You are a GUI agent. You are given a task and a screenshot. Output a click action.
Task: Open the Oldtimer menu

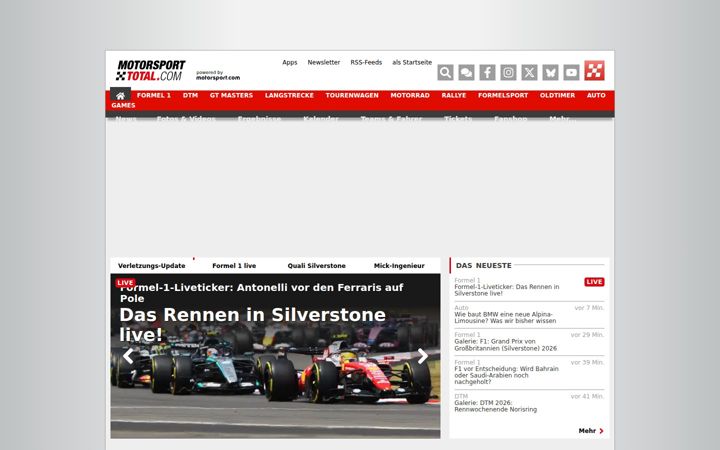point(557,96)
